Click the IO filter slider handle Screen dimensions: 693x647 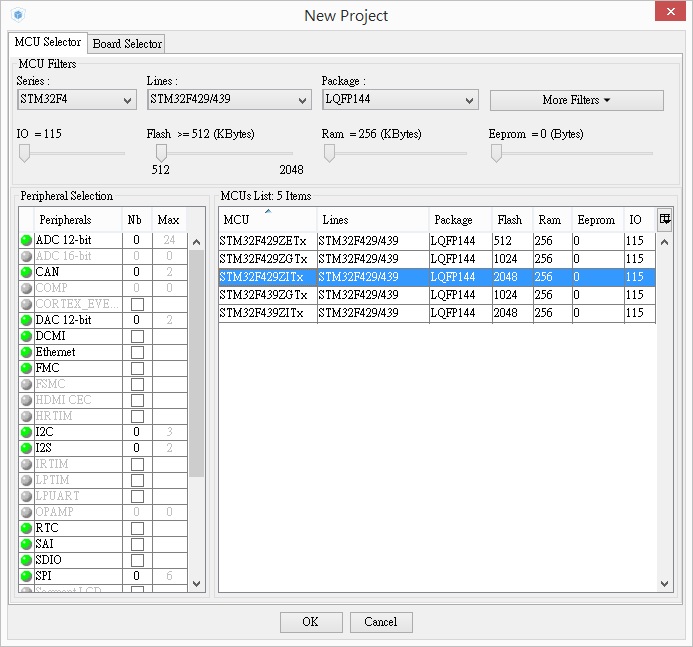[x=24, y=153]
